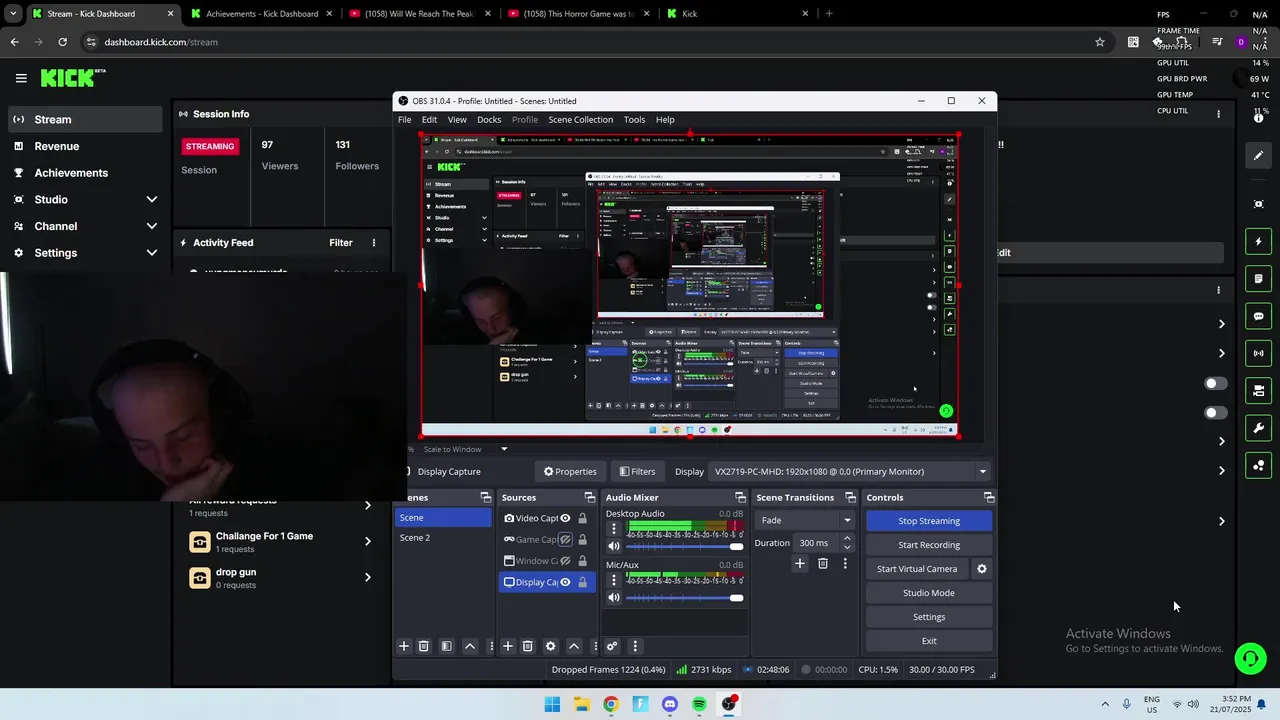Show the Window Capture source
Image resolution: width=1280 pixels, height=720 pixels.
click(x=565, y=561)
